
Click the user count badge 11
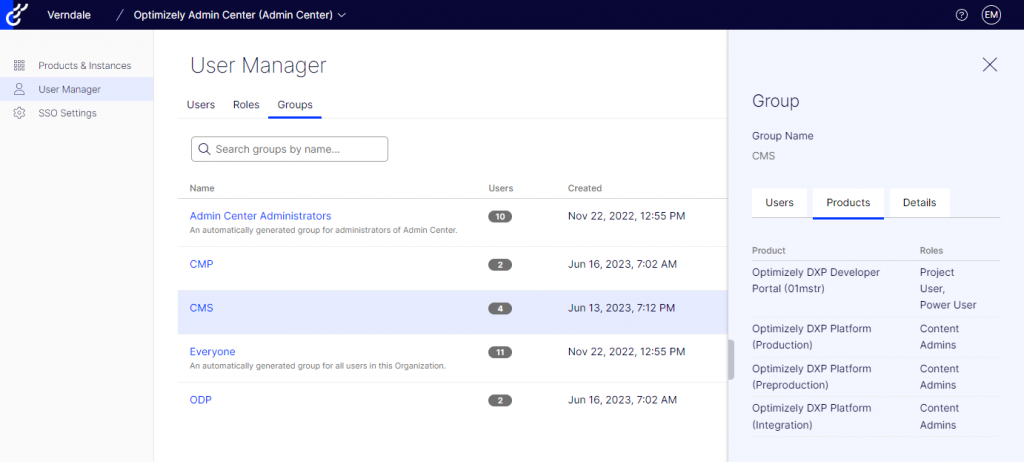500,352
